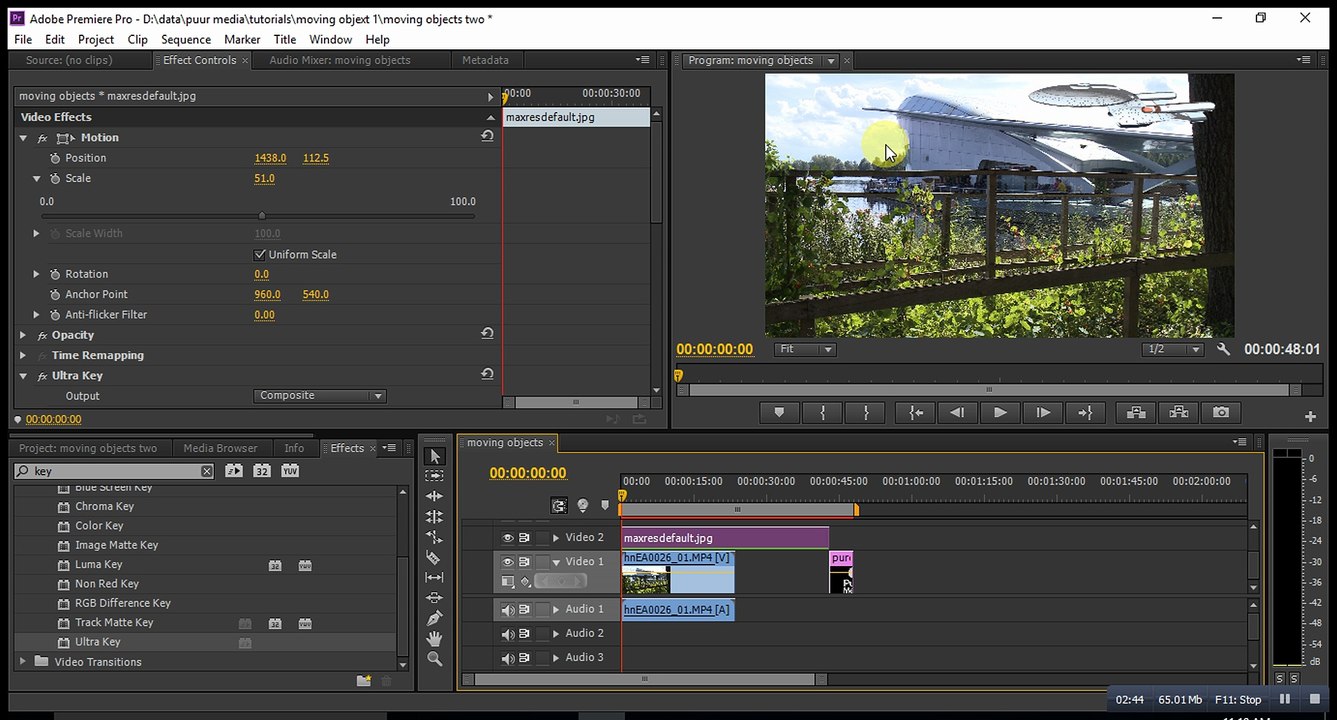Image resolution: width=1337 pixels, height=720 pixels.
Task: Select the Hand tool
Action: tap(434, 638)
